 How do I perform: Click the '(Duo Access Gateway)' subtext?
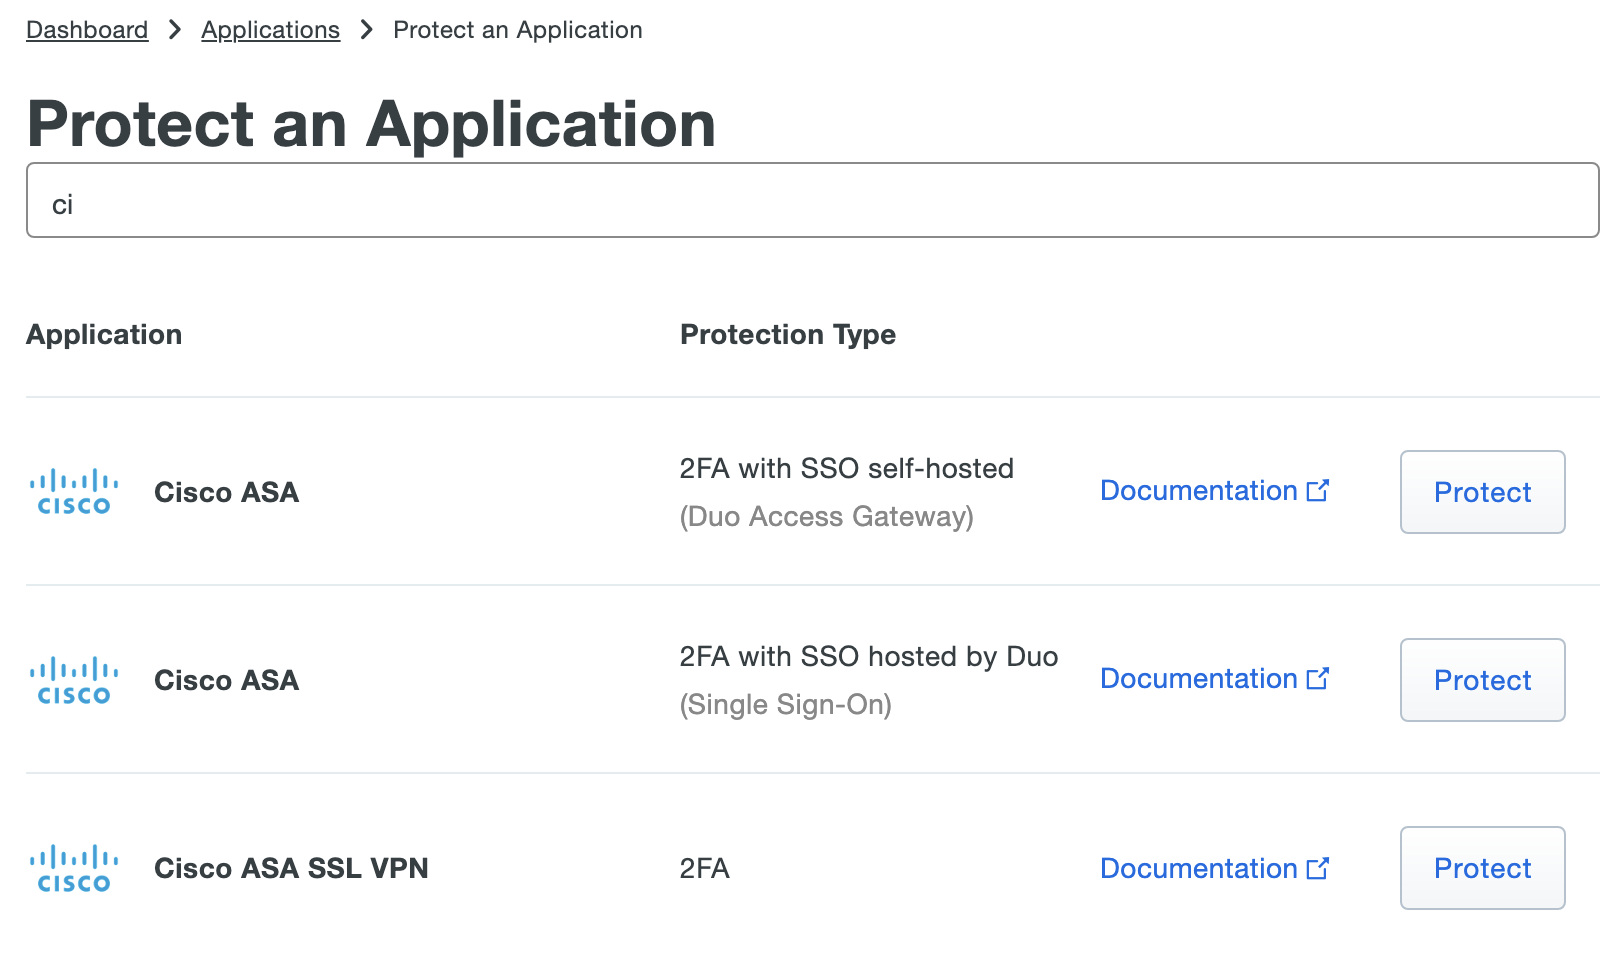pos(827,516)
